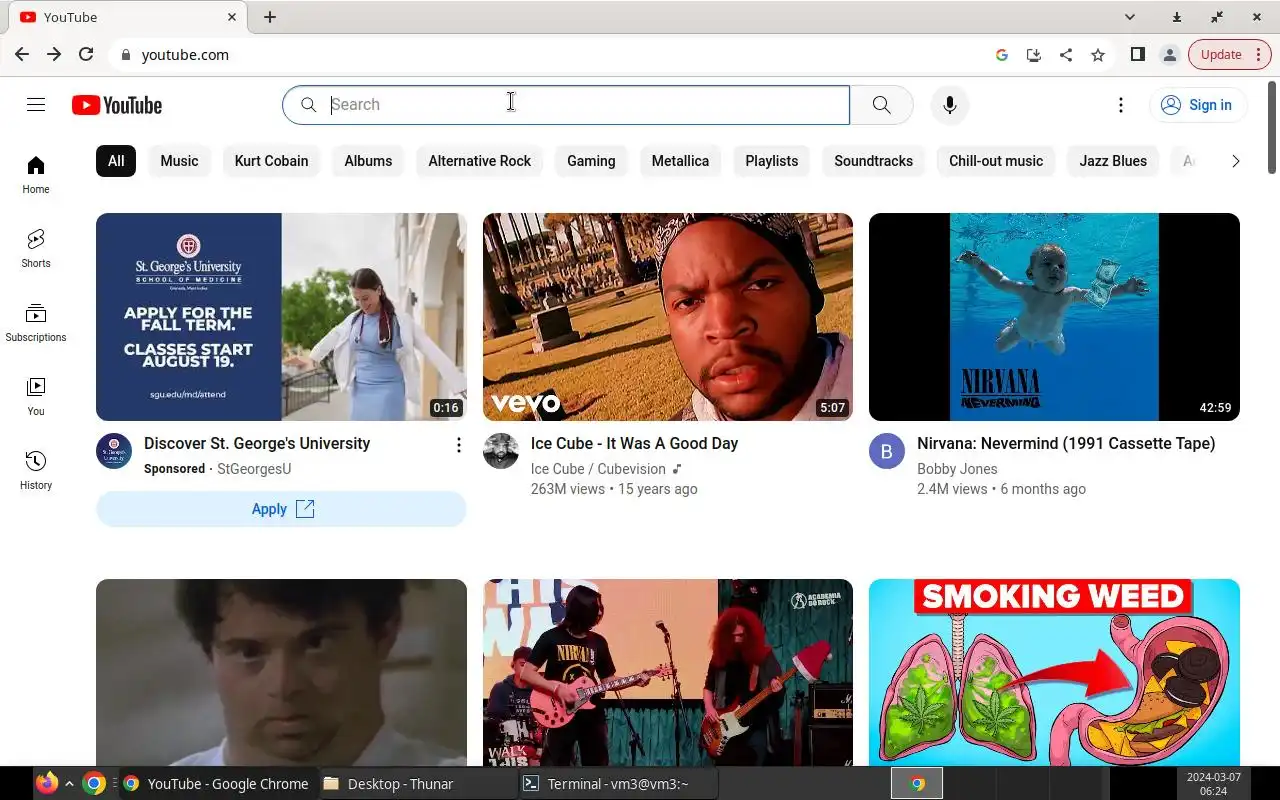Screen dimensions: 1280x800
Task: Click Chrome launcher icon in taskbar
Action: click(94, 784)
